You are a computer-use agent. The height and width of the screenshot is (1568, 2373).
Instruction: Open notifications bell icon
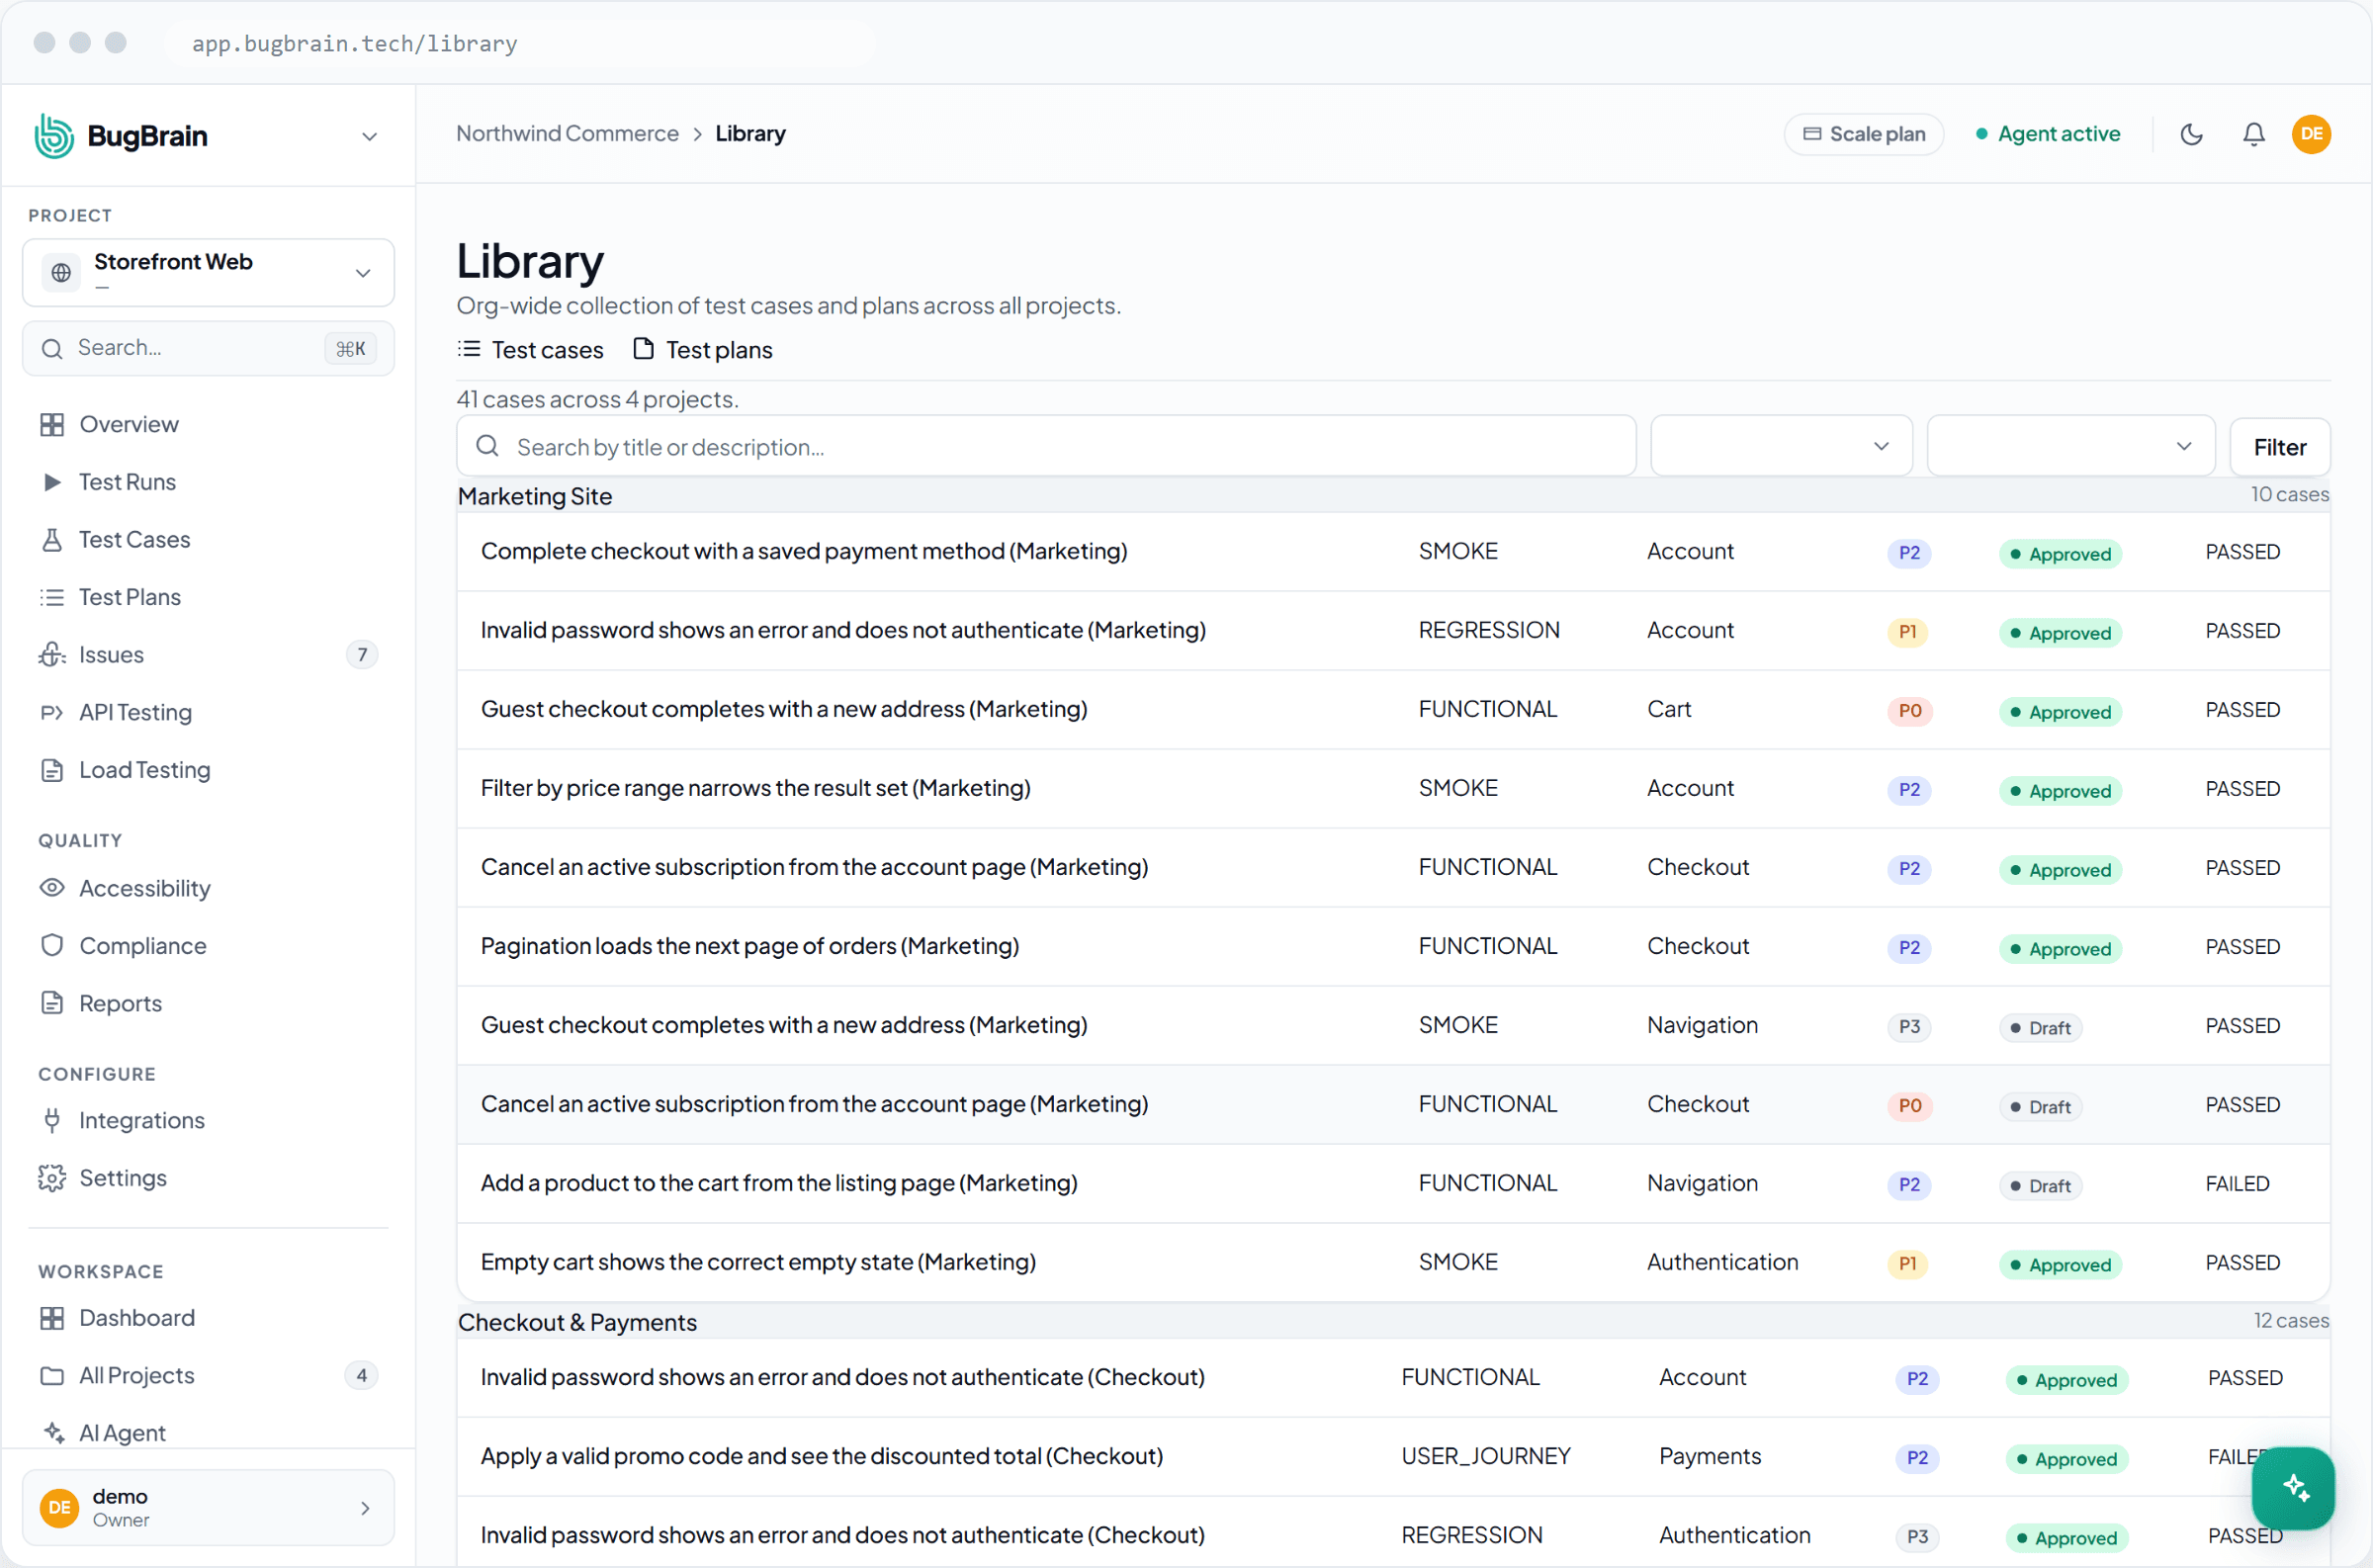pos(2253,134)
